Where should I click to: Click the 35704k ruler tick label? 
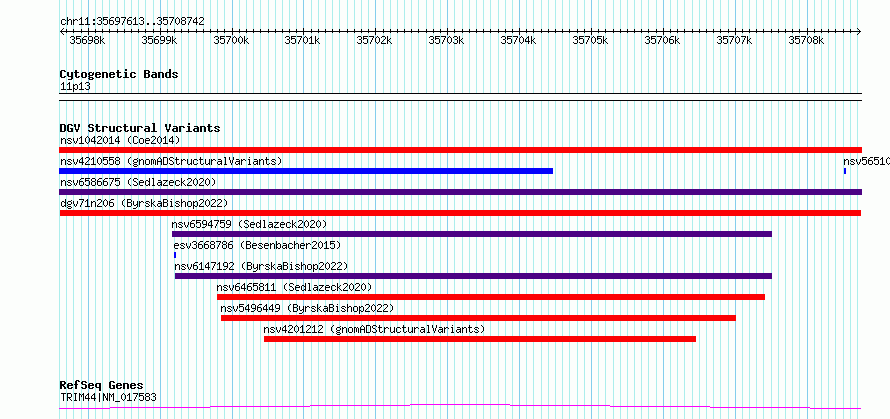[519, 40]
